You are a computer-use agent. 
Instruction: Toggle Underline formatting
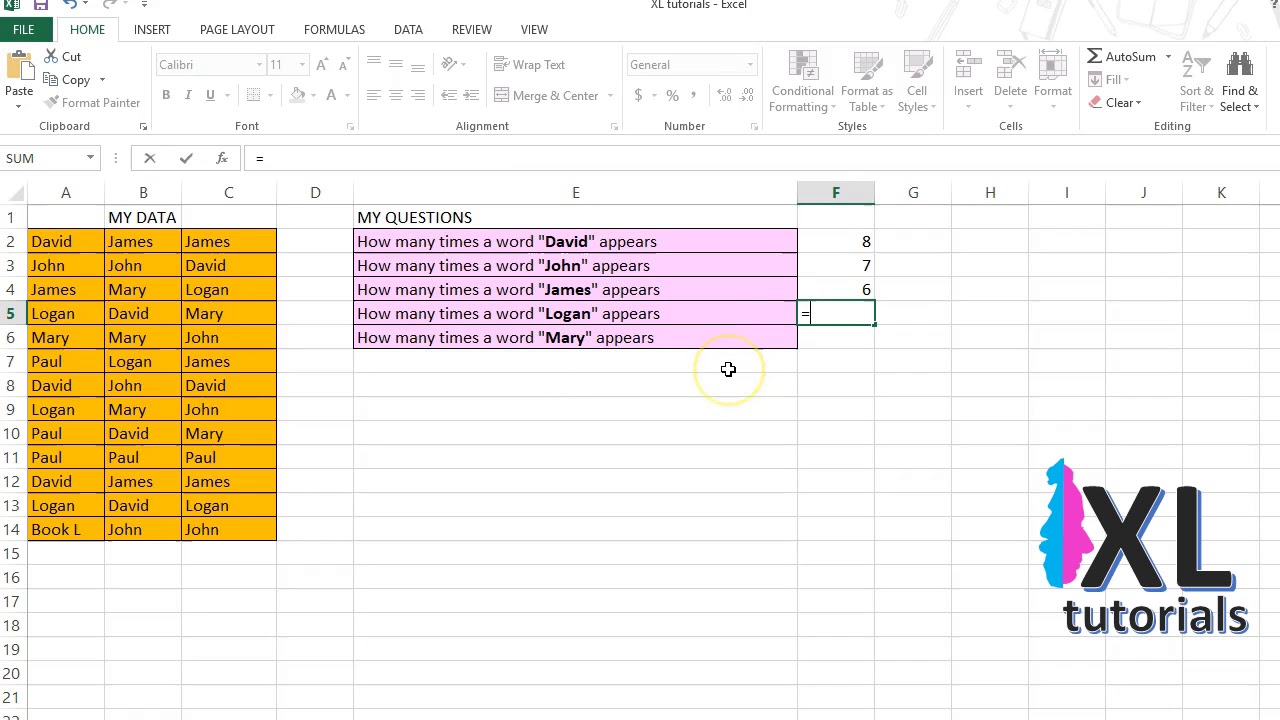[x=210, y=96]
